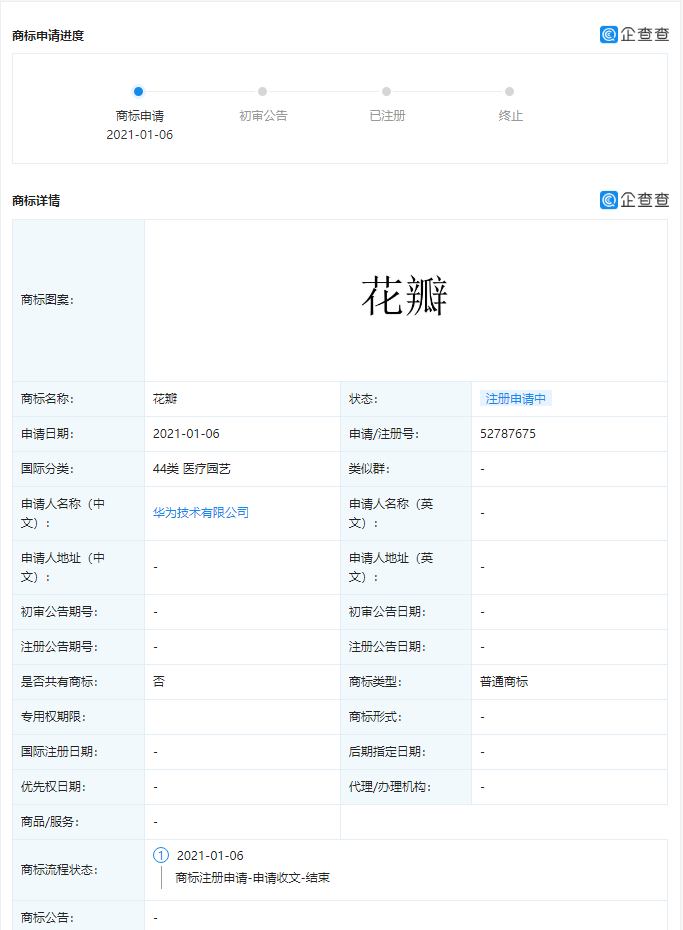Click the 商标申请进度 section heading
Viewport: 683px width, 930px height.
tap(48, 36)
